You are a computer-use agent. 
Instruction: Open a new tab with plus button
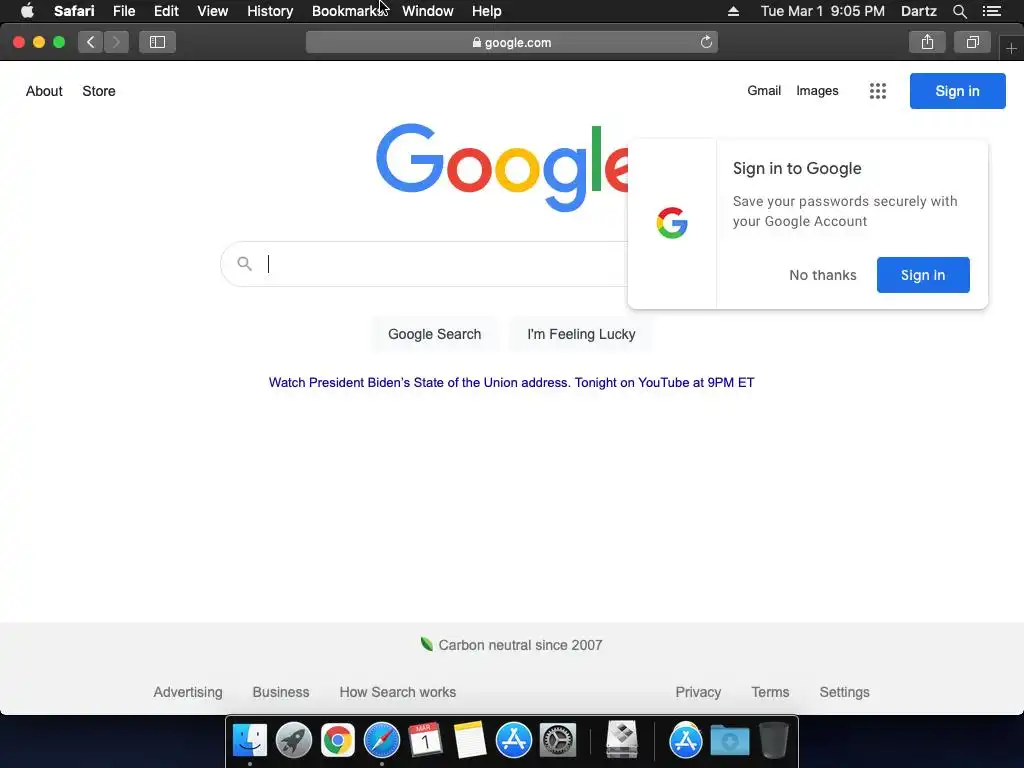(1011, 48)
